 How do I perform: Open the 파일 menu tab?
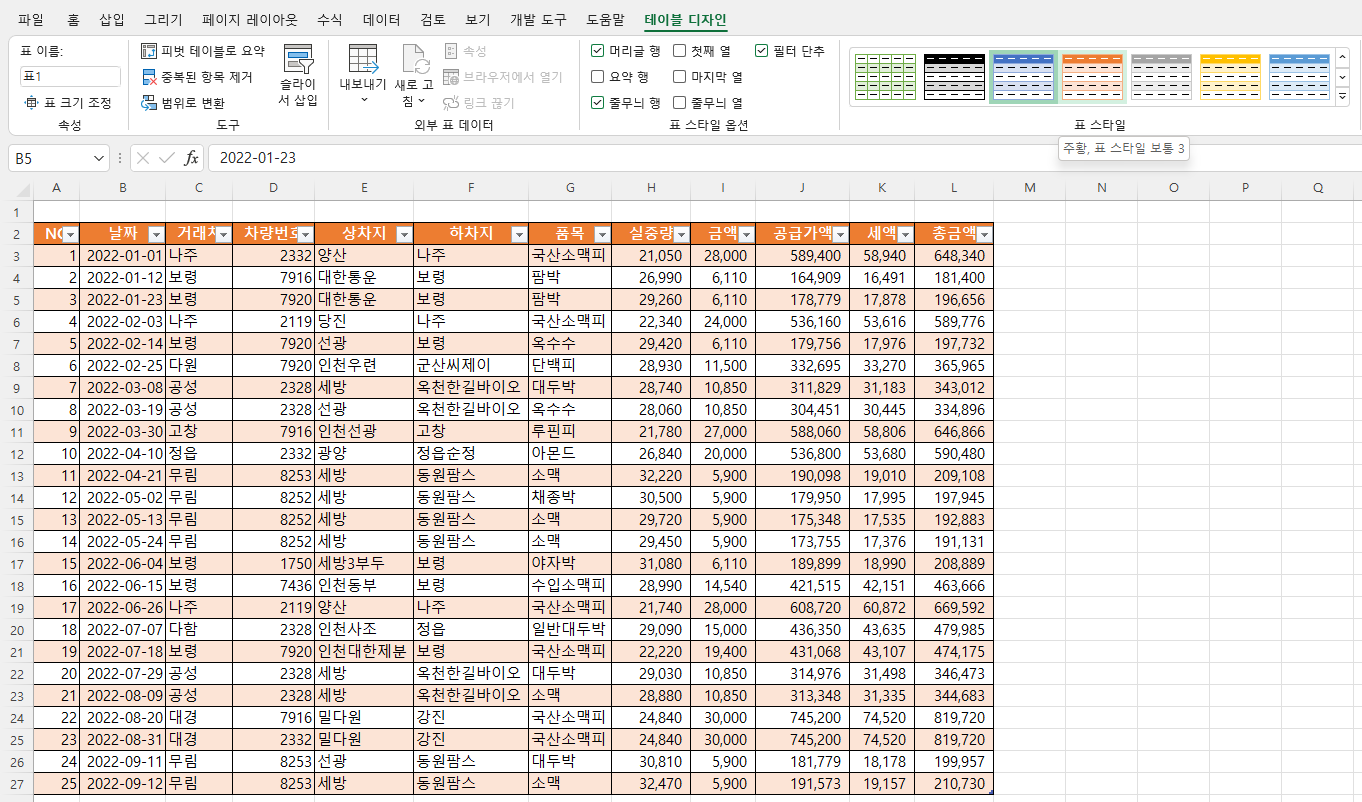click(31, 19)
